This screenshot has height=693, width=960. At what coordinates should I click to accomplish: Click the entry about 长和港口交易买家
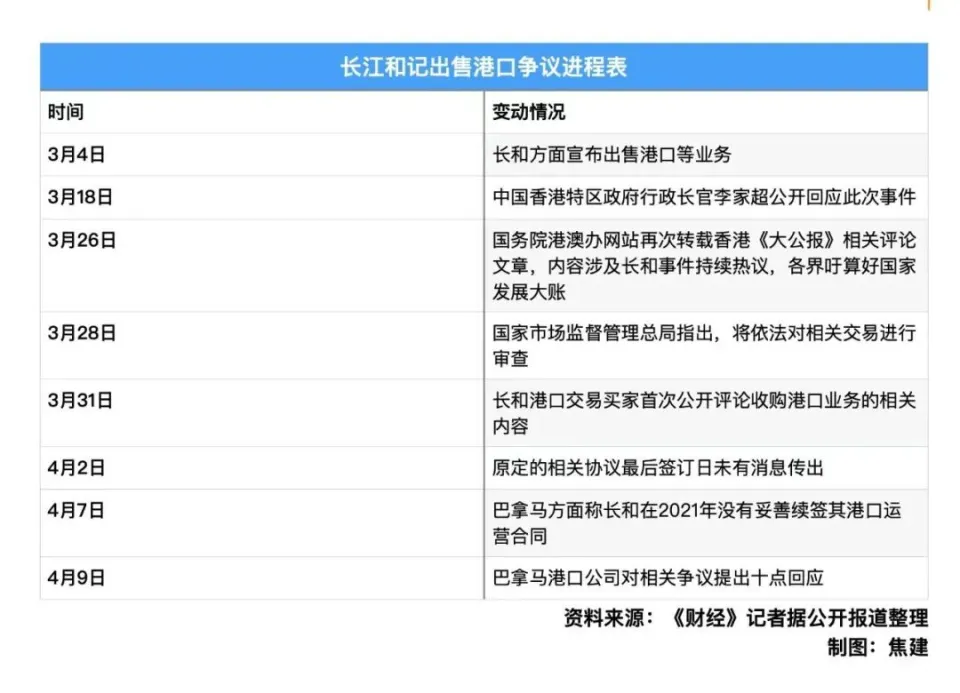704,413
